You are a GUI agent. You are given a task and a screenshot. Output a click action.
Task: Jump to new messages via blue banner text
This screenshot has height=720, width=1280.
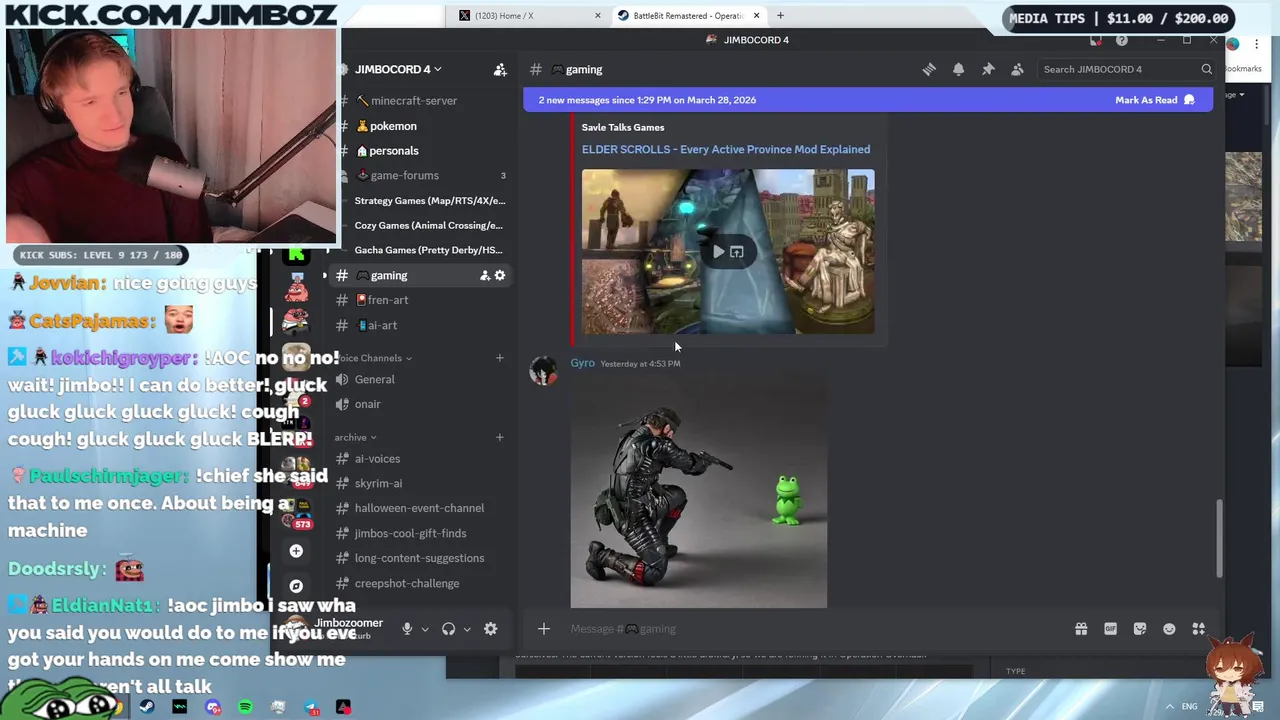[647, 100]
